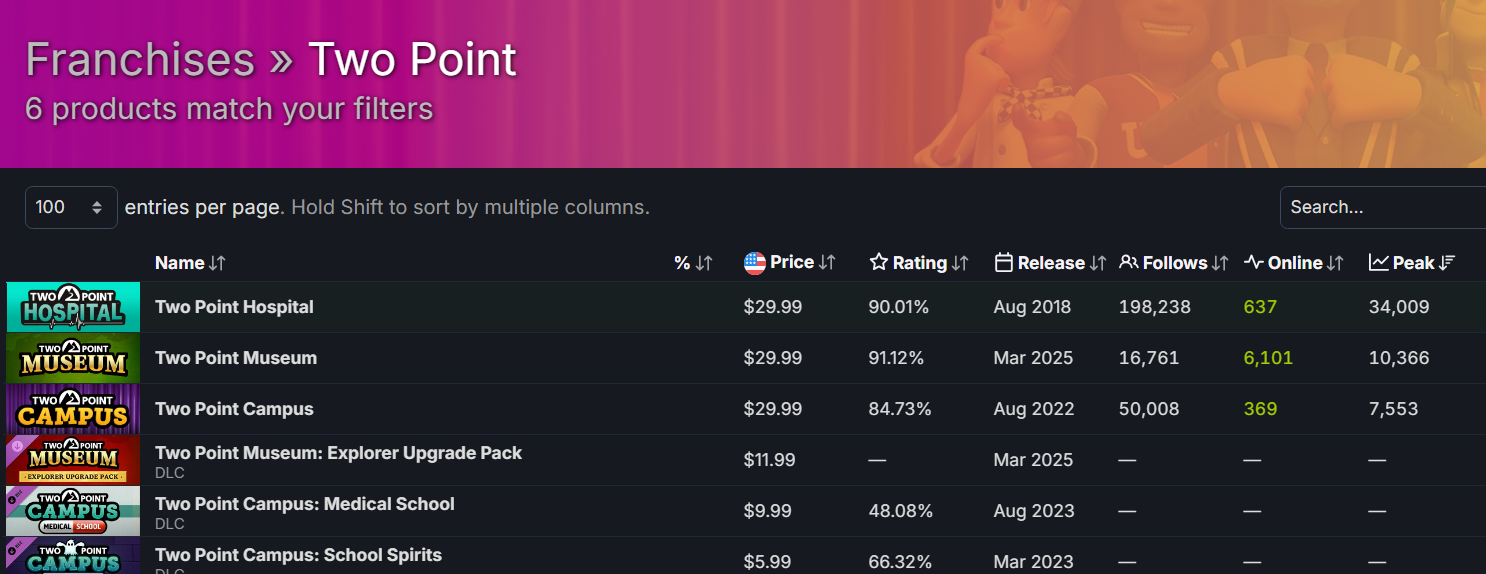Go to Franchises breadcrumb link
This screenshot has width=1486, height=574.
click(140, 60)
